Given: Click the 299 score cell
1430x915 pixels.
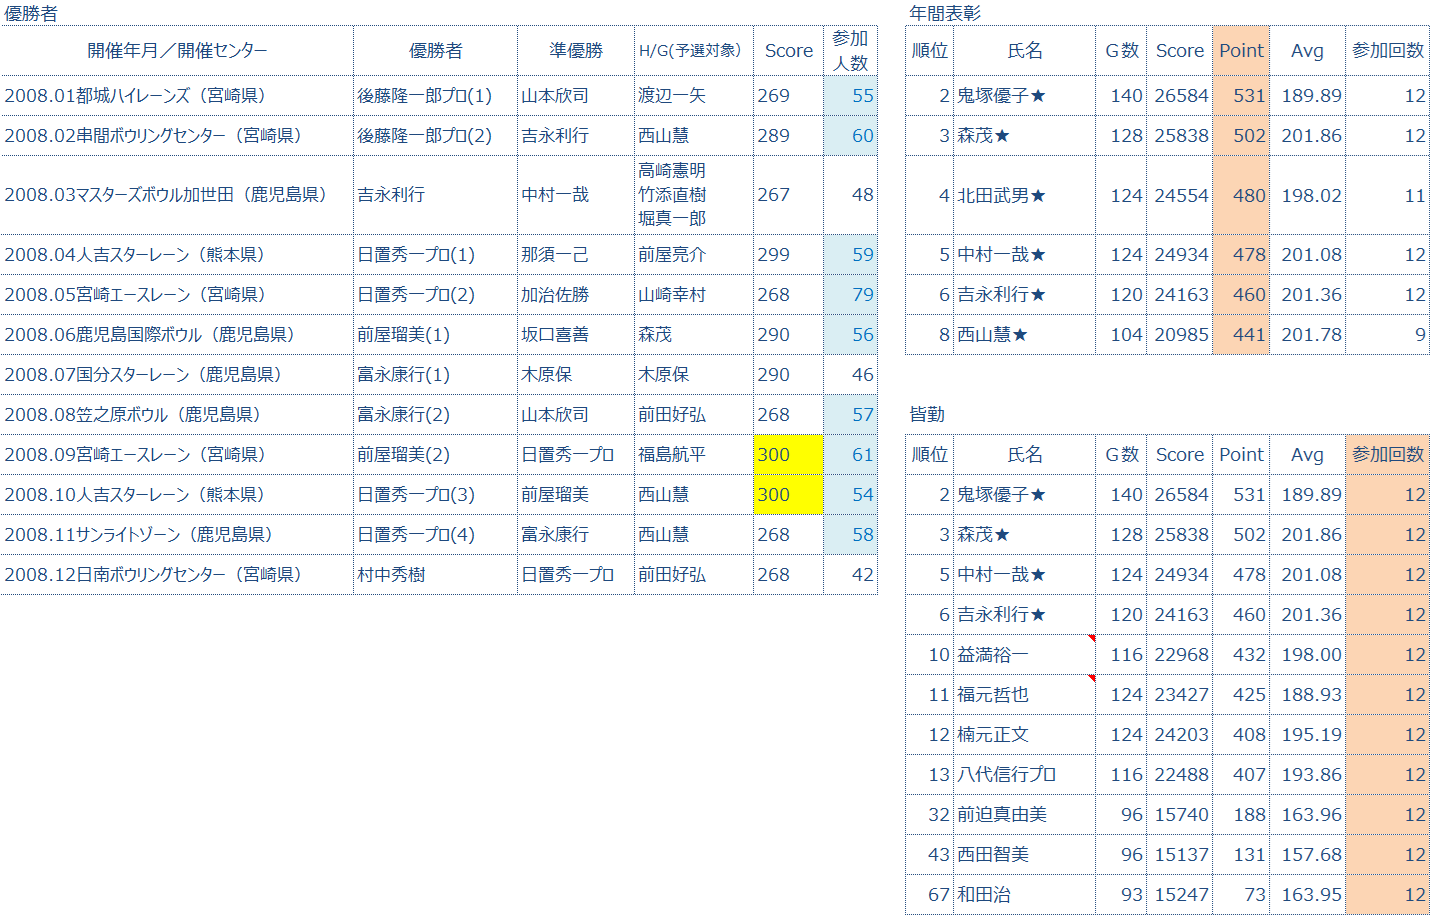Looking at the screenshot, I should coord(788,254).
